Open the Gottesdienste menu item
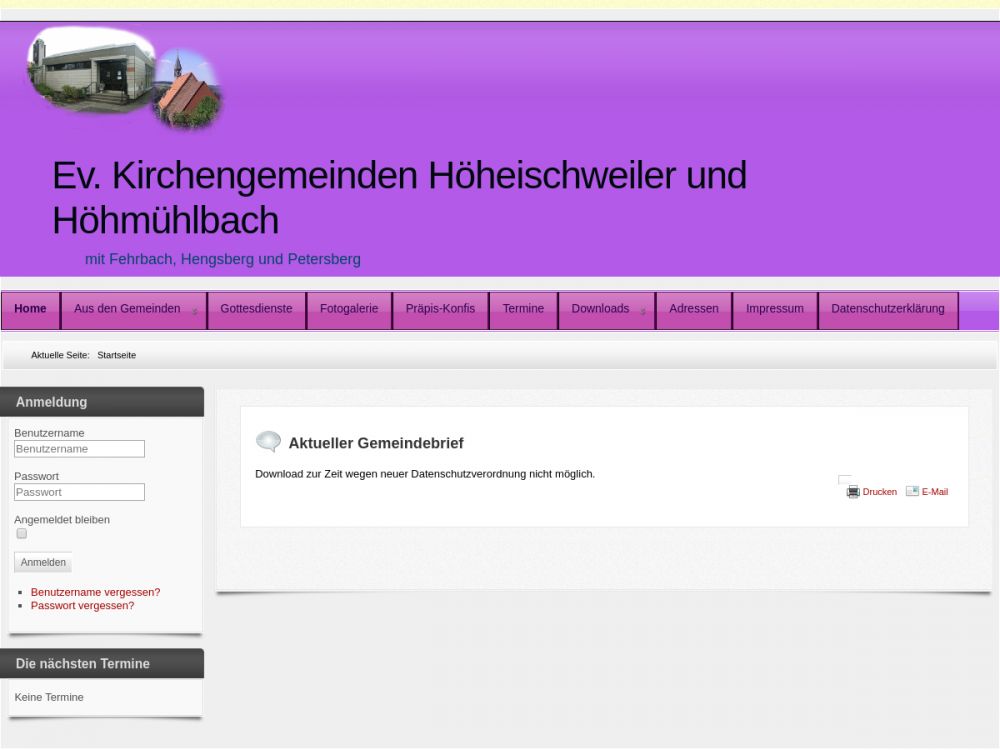Viewport: 1000px width, 750px height. 256,309
